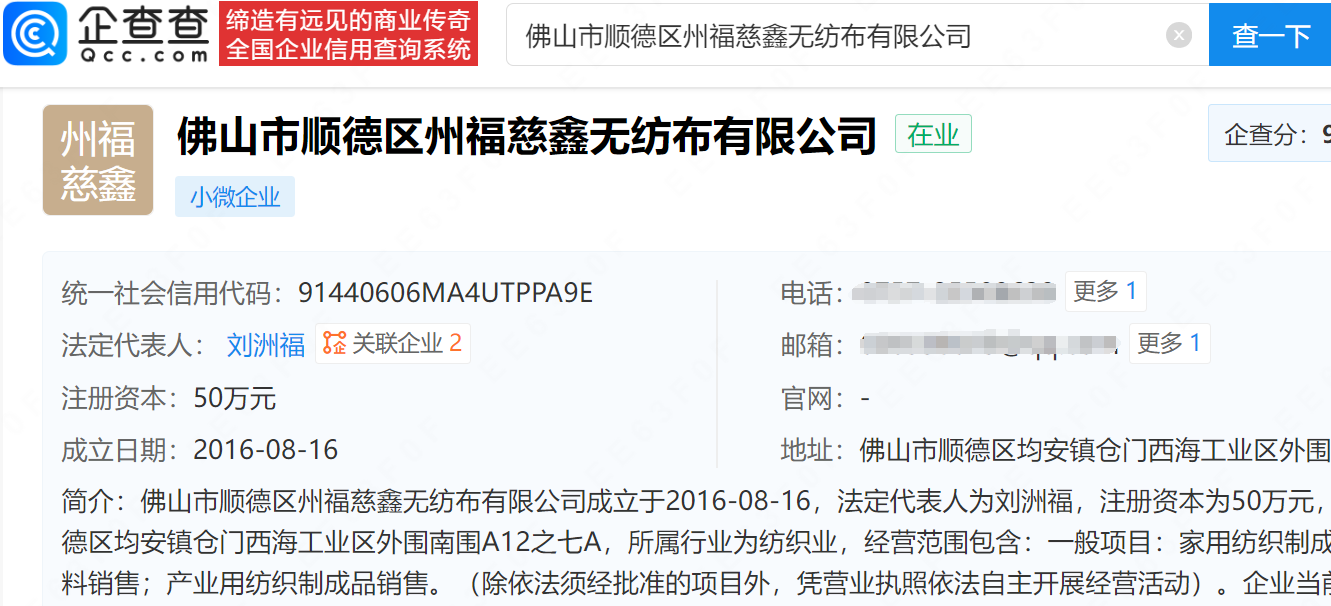Select the credit code 91440606MA4UTPPA9E text
Viewport: 1331px width, 606px height.
pos(446,293)
